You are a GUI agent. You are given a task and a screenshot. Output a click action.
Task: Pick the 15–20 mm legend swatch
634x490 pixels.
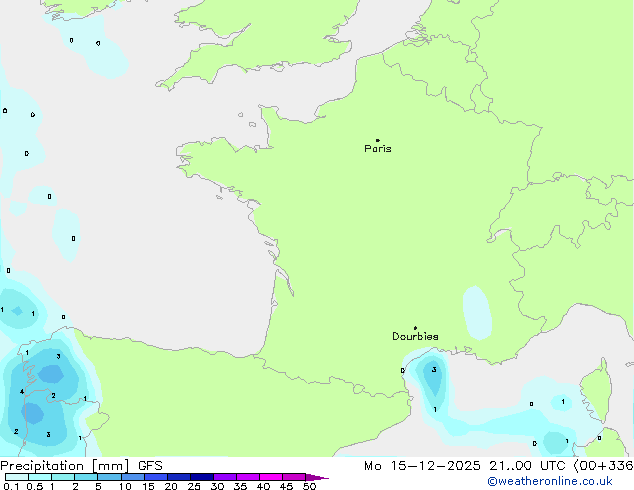(156, 477)
